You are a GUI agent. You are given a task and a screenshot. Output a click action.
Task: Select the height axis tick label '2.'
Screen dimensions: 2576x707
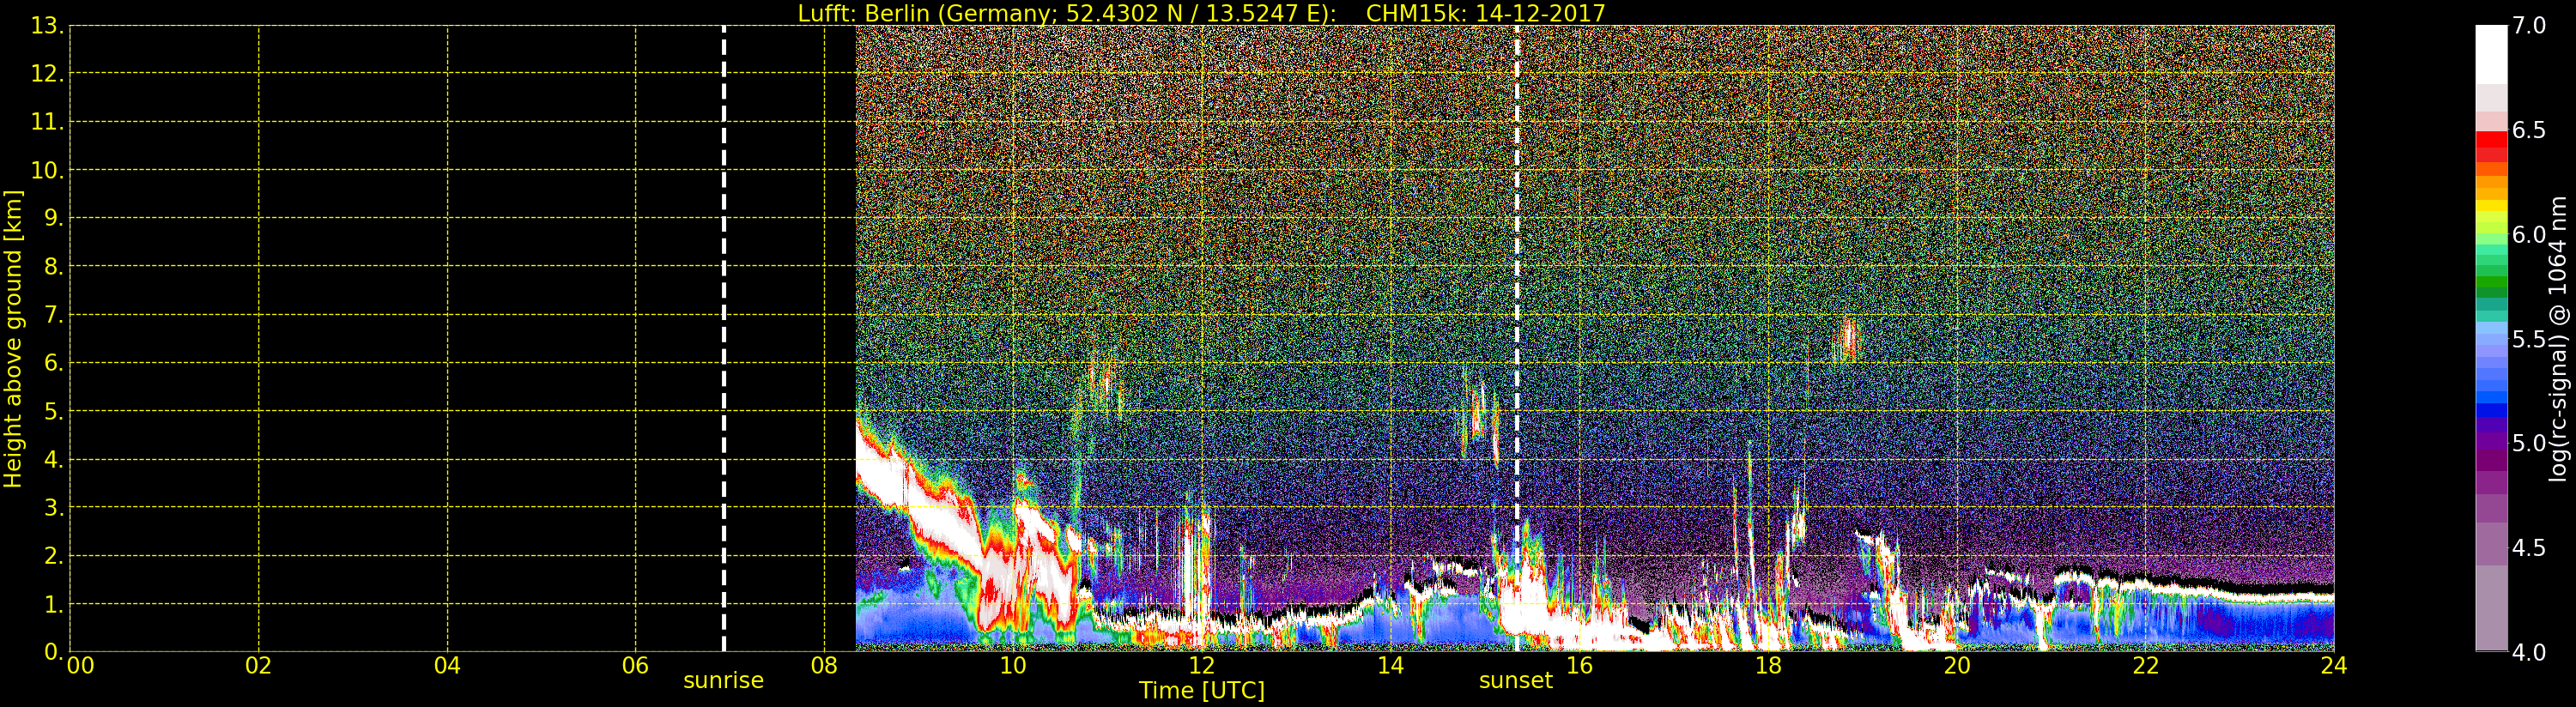tap(53, 556)
